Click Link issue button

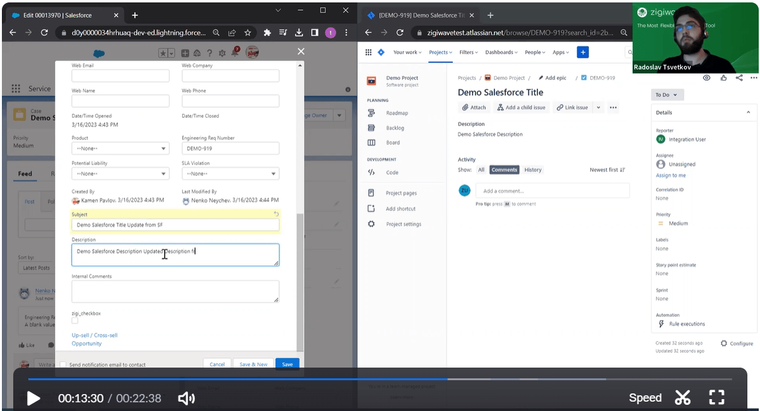(572, 108)
